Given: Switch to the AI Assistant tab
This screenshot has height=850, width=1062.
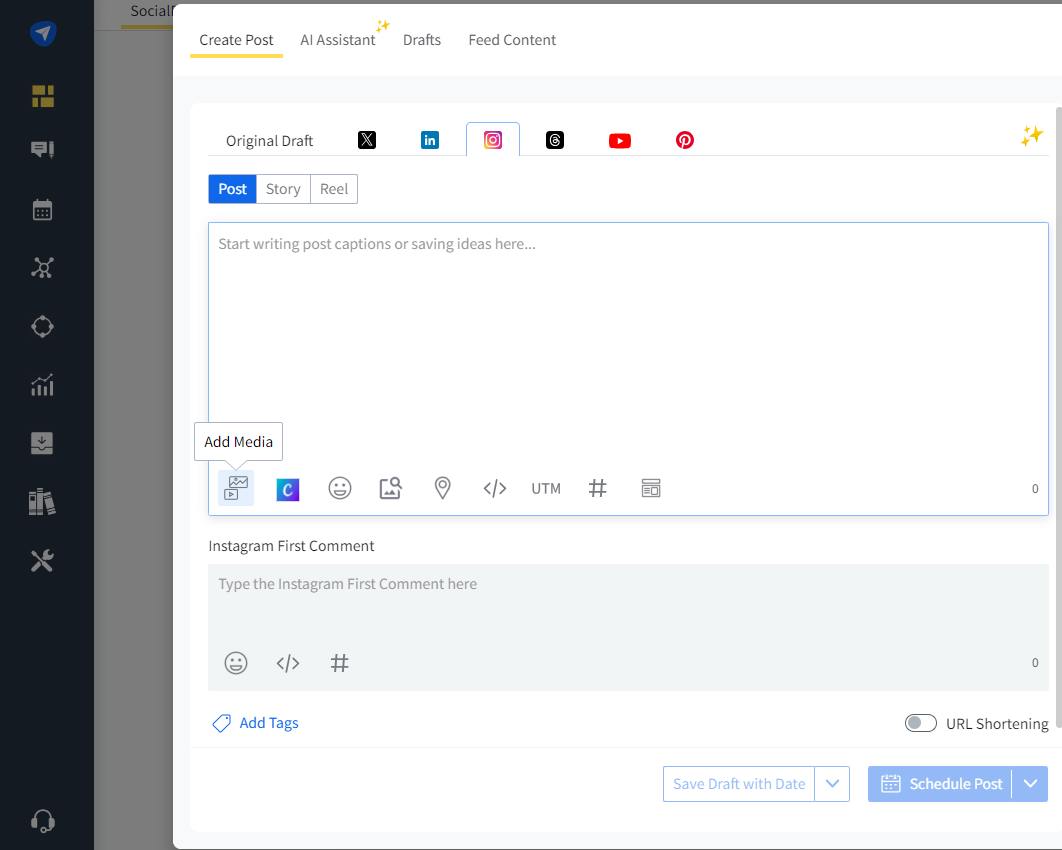Looking at the screenshot, I should coord(338,40).
